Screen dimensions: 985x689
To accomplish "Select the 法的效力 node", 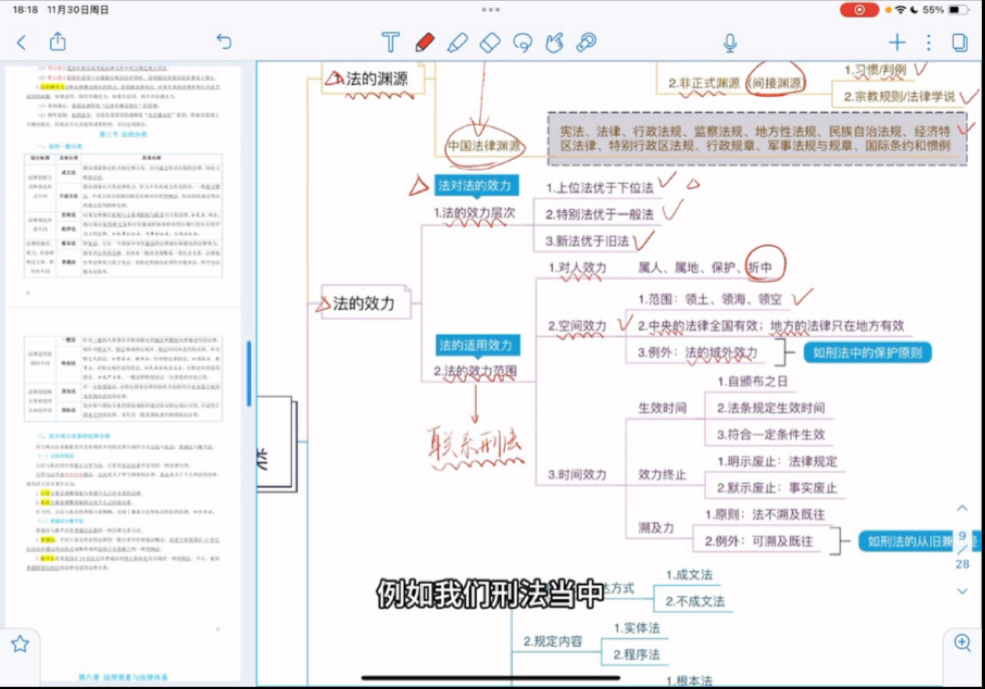I will coord(366,303).
